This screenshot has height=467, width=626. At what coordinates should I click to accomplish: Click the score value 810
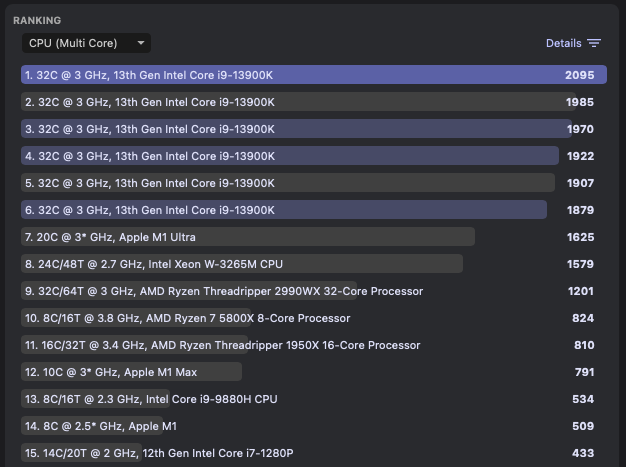coord(584,345)
